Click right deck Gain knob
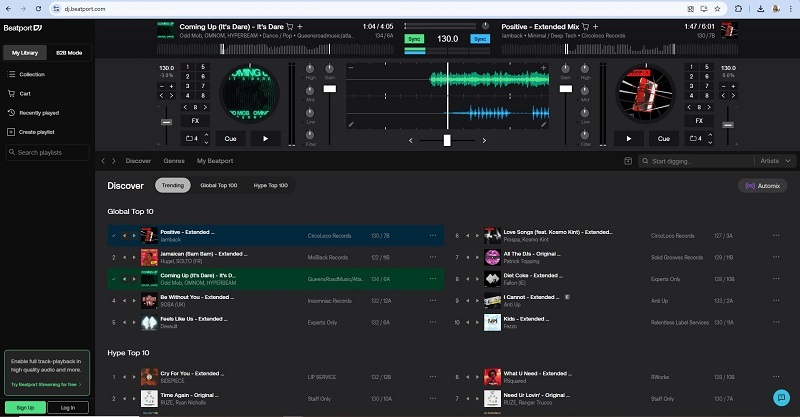Viewport: 800px width, 417px height. [565, 68]
